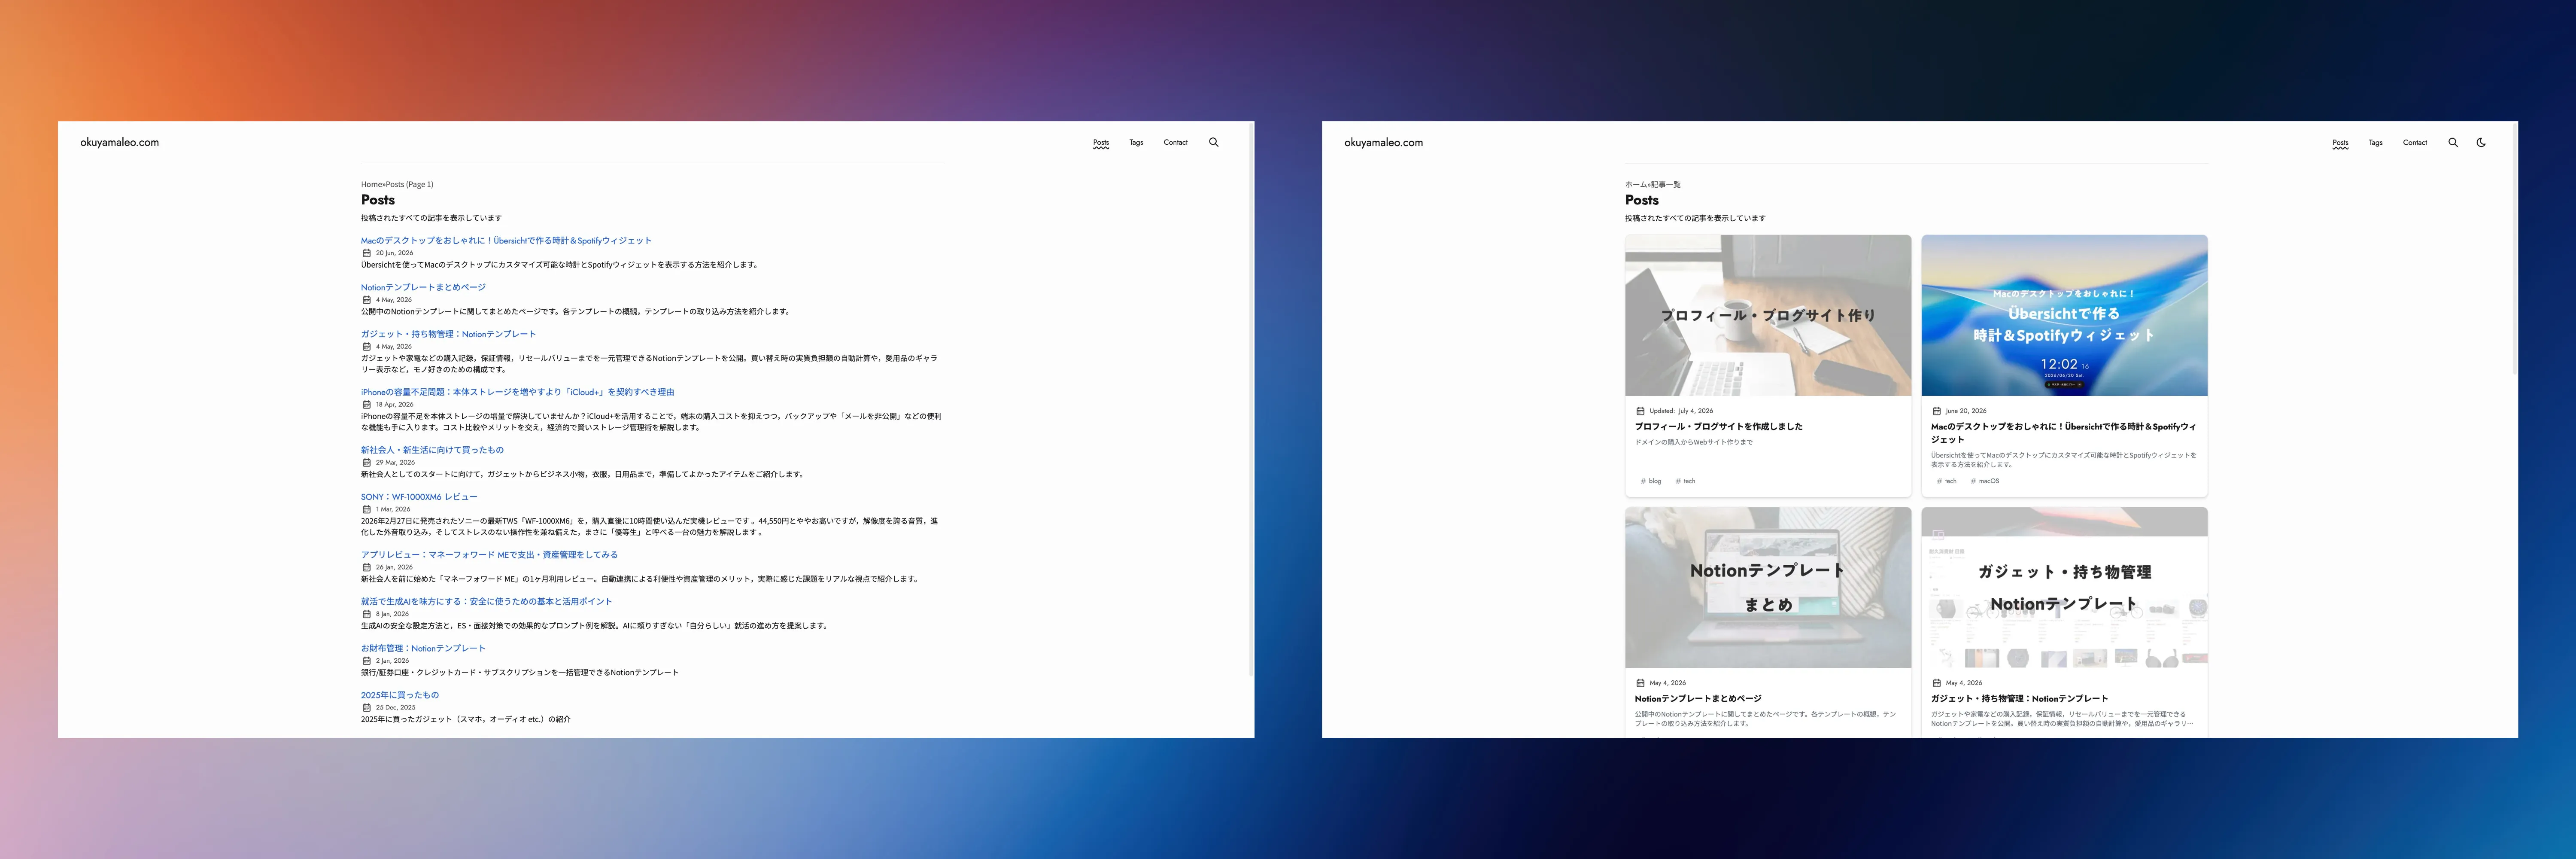This screenshot has width=2576, height=859.
Task: Click the tech tag on the Übersicht card
Action: click(x=1946, y=481)
